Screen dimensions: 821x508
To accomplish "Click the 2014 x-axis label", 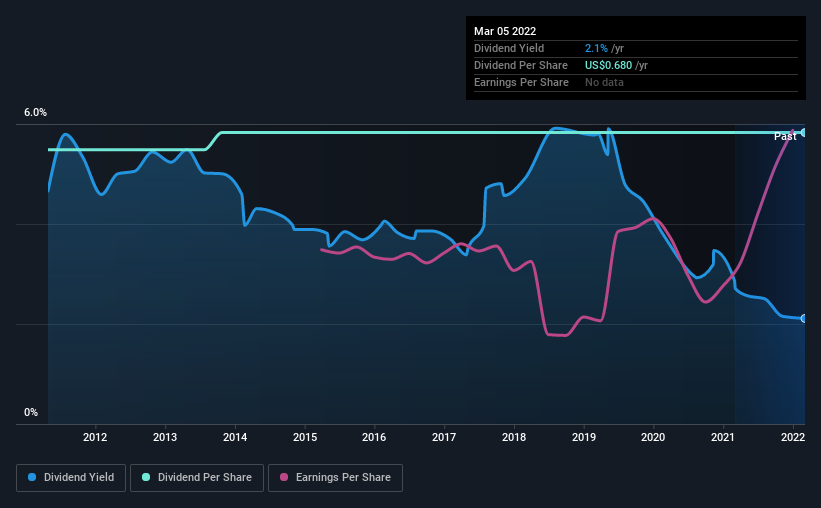I will 235,437.
